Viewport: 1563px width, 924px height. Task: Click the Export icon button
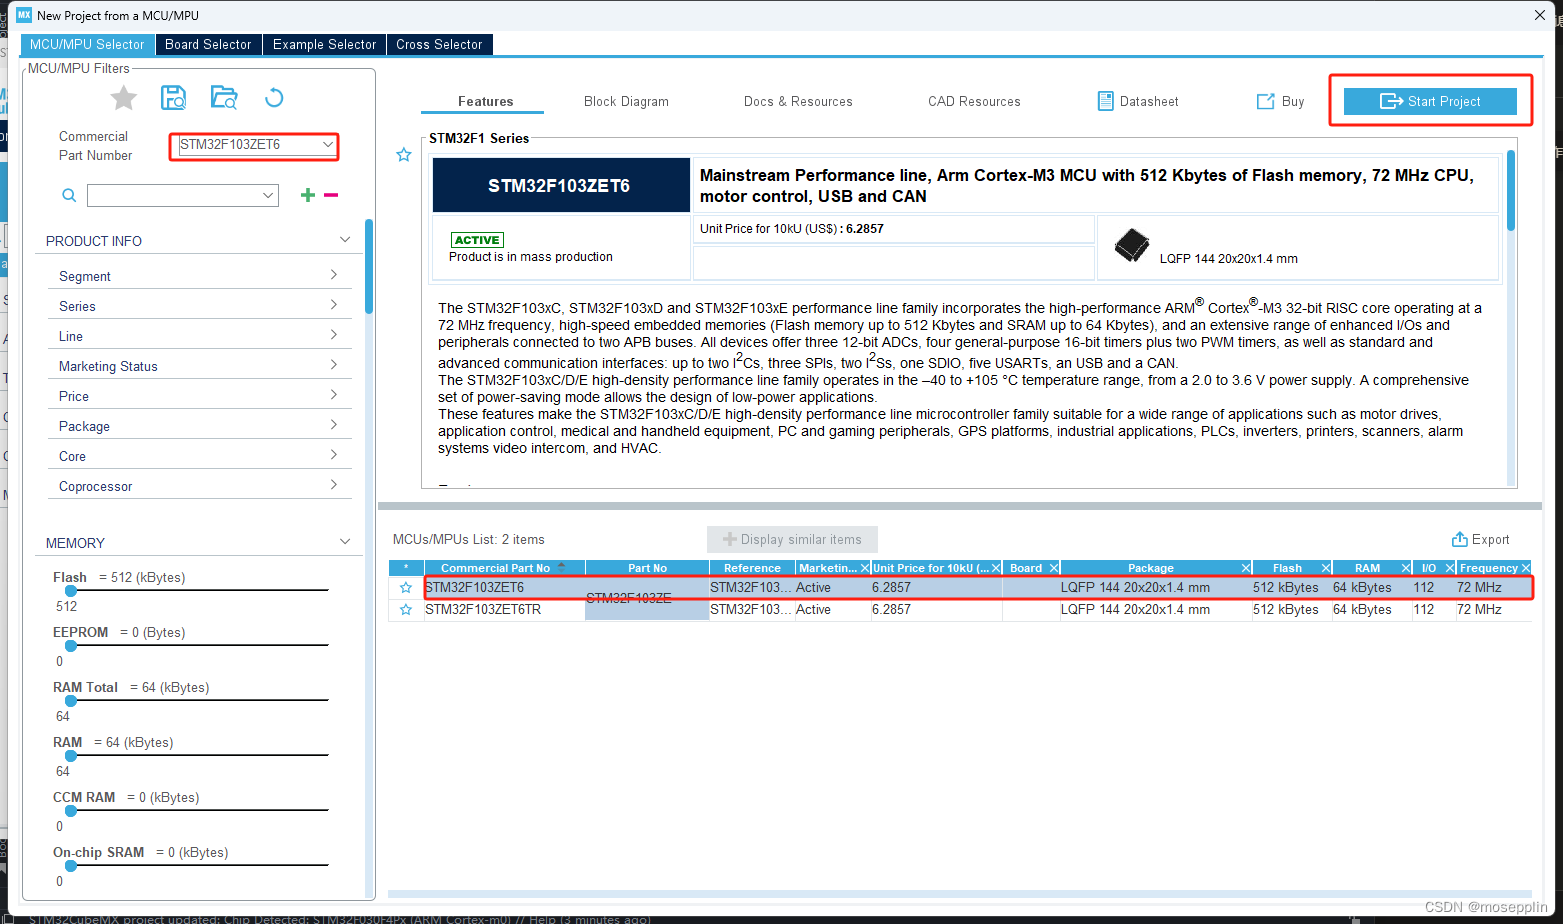click(1460, 539)
